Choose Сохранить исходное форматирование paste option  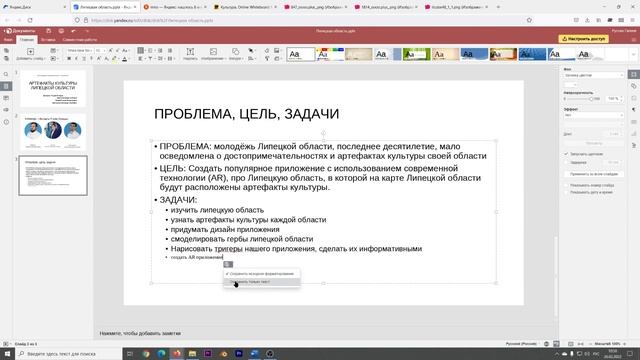262,274
